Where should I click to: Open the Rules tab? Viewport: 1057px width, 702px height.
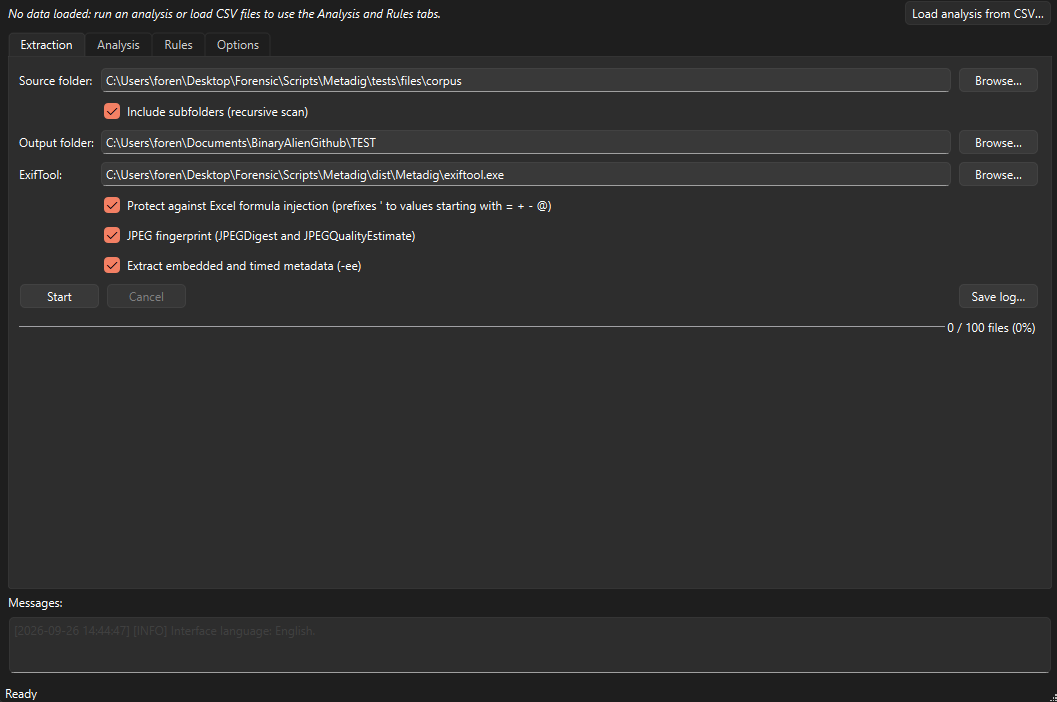pos(178,45)
